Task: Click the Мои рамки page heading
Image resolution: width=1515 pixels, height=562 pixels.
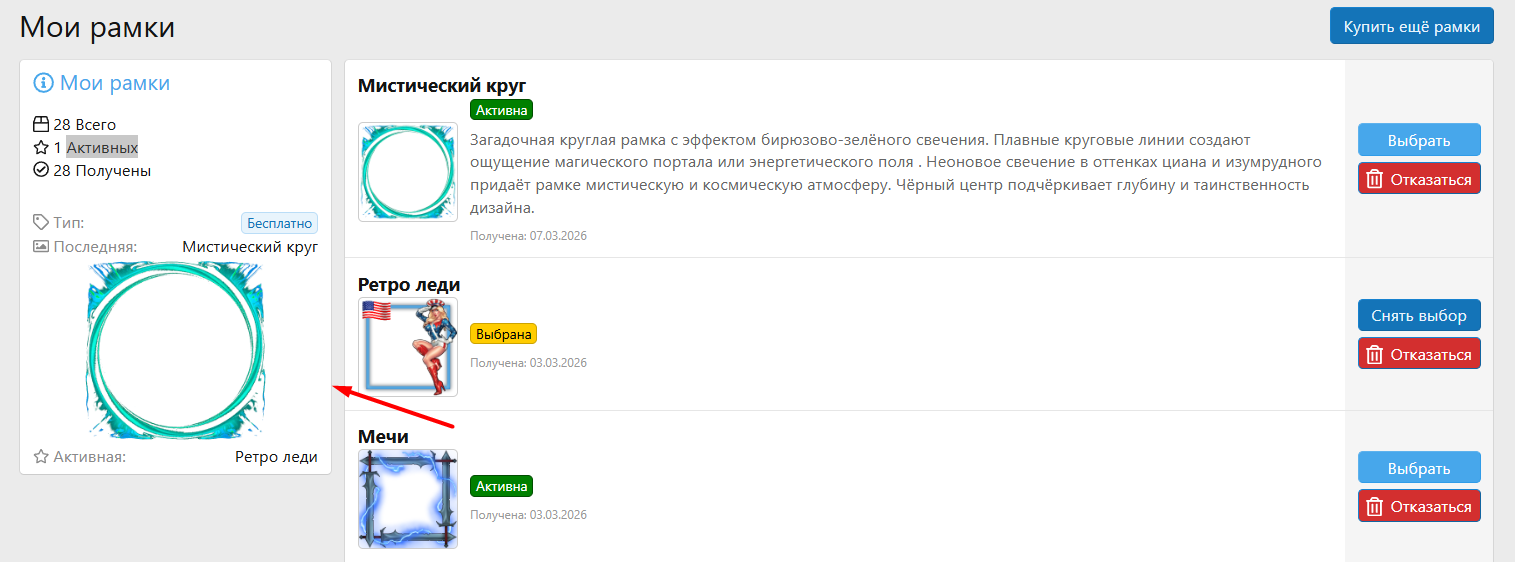Action: (98, 27)
